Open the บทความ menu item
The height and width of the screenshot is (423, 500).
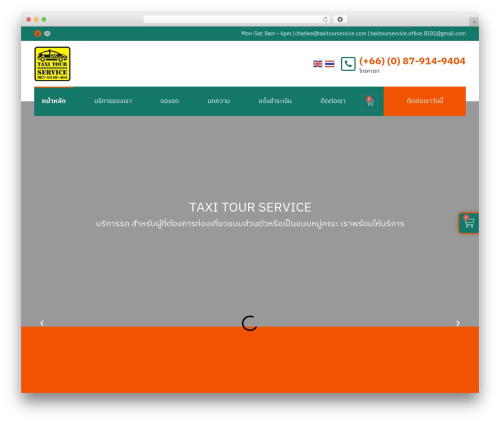[219, 101]
